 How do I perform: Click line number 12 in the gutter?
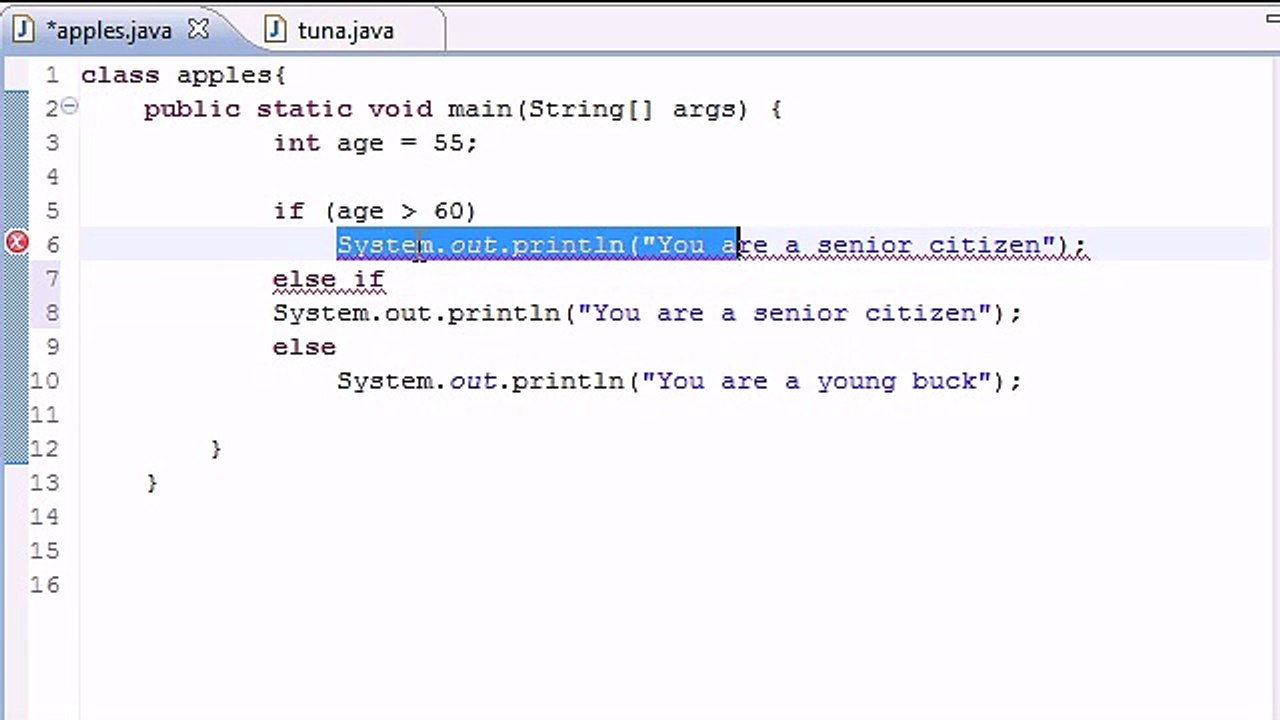click(44, 449)
